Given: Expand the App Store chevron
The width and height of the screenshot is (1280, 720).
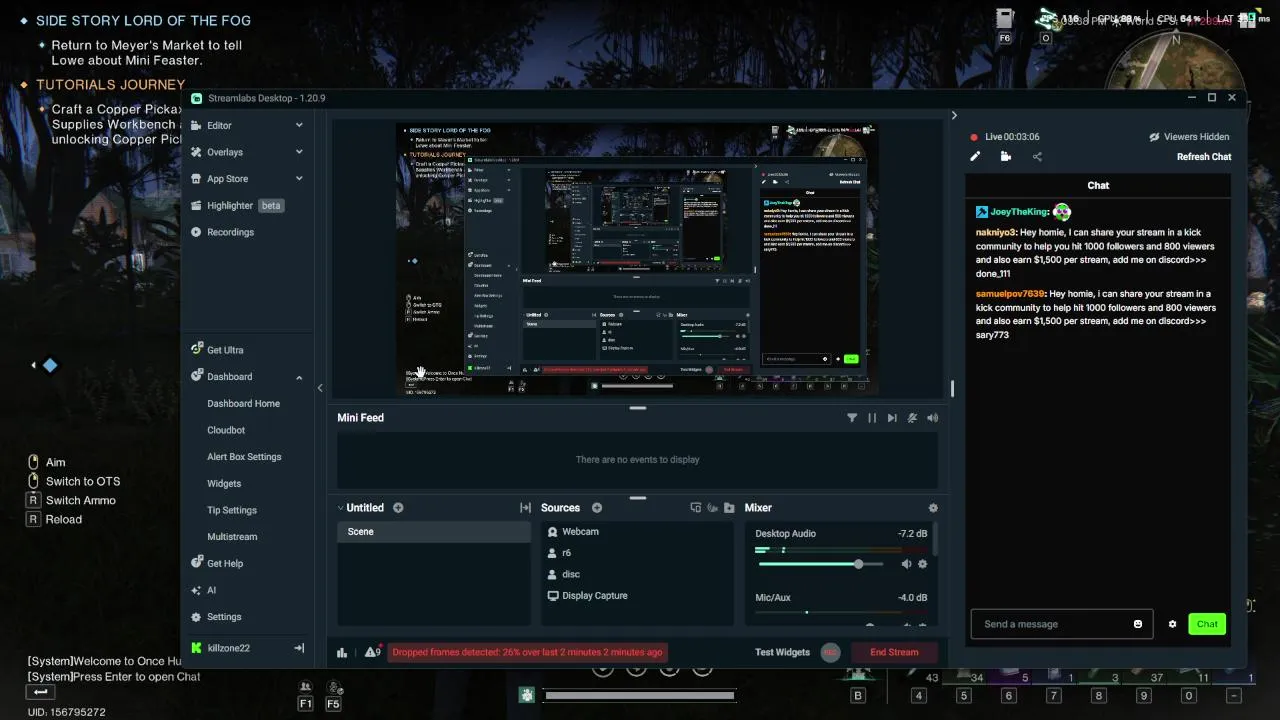Looking at the screenshot, I should 299,179.
